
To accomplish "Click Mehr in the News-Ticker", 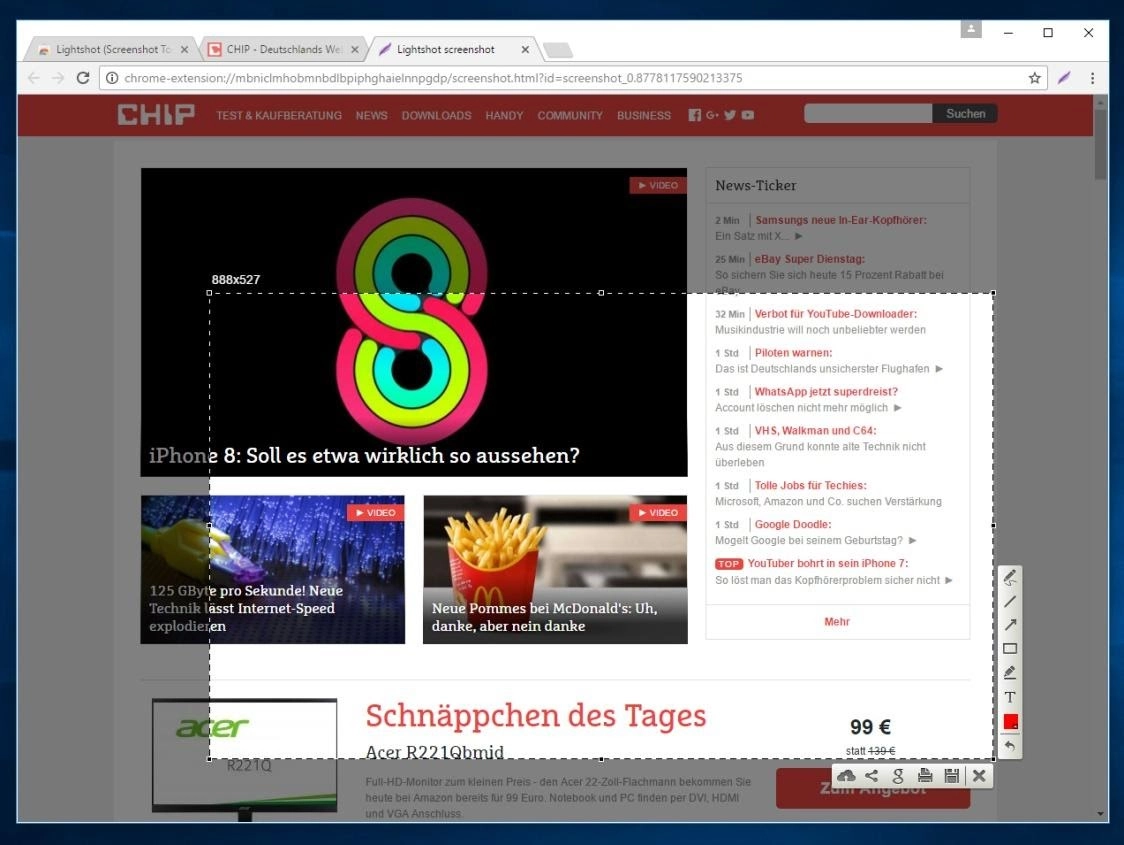I will pos(837,621).
